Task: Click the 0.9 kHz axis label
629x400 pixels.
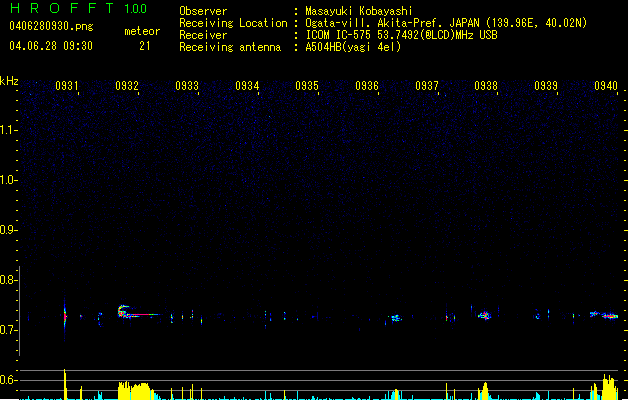Action: click(8, 229)
